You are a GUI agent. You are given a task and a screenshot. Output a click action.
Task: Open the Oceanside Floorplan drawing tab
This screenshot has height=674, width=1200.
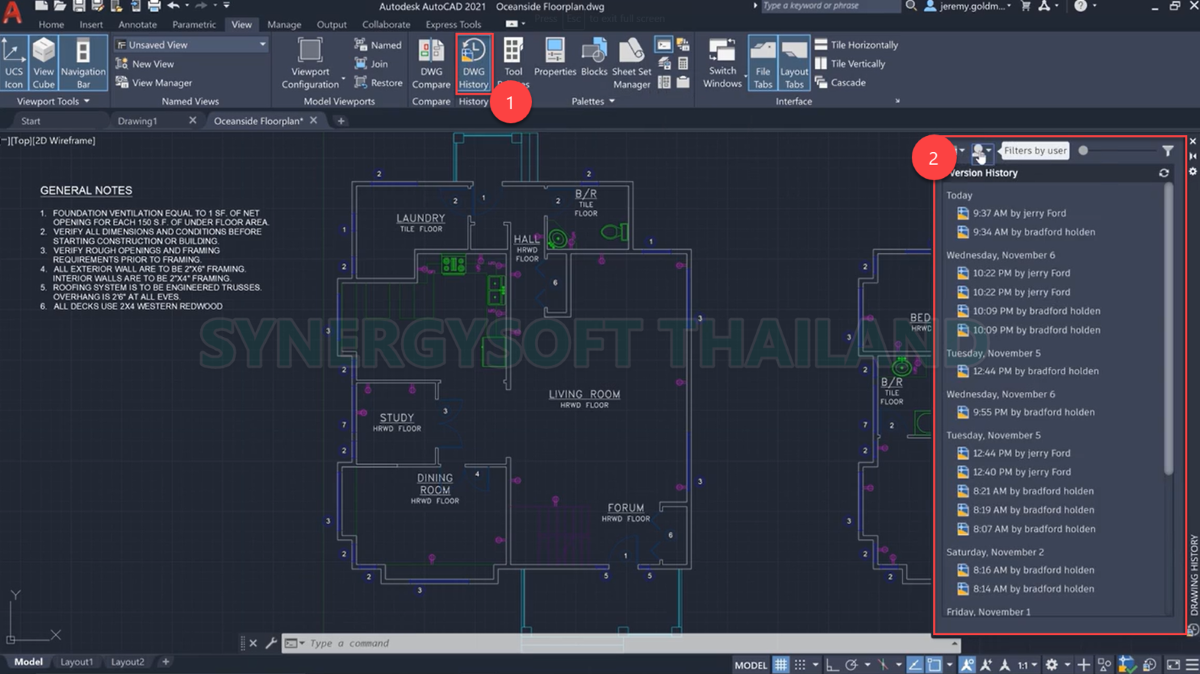pyautogui.click(x=258, y=119)
